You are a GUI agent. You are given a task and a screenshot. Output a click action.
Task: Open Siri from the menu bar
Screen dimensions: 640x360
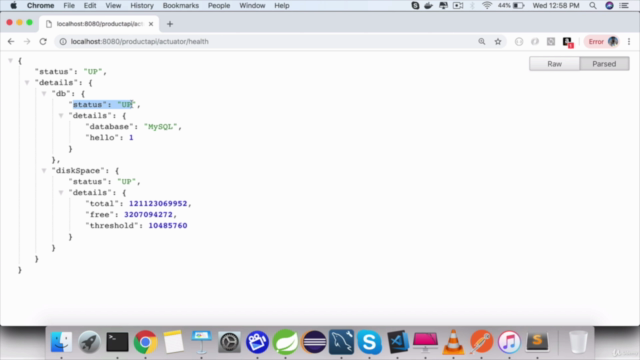coord(609,6)
